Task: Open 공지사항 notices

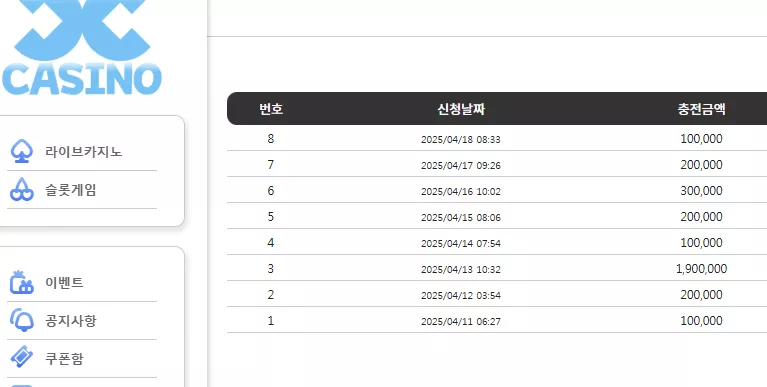Action: click(x=82, y=320)
